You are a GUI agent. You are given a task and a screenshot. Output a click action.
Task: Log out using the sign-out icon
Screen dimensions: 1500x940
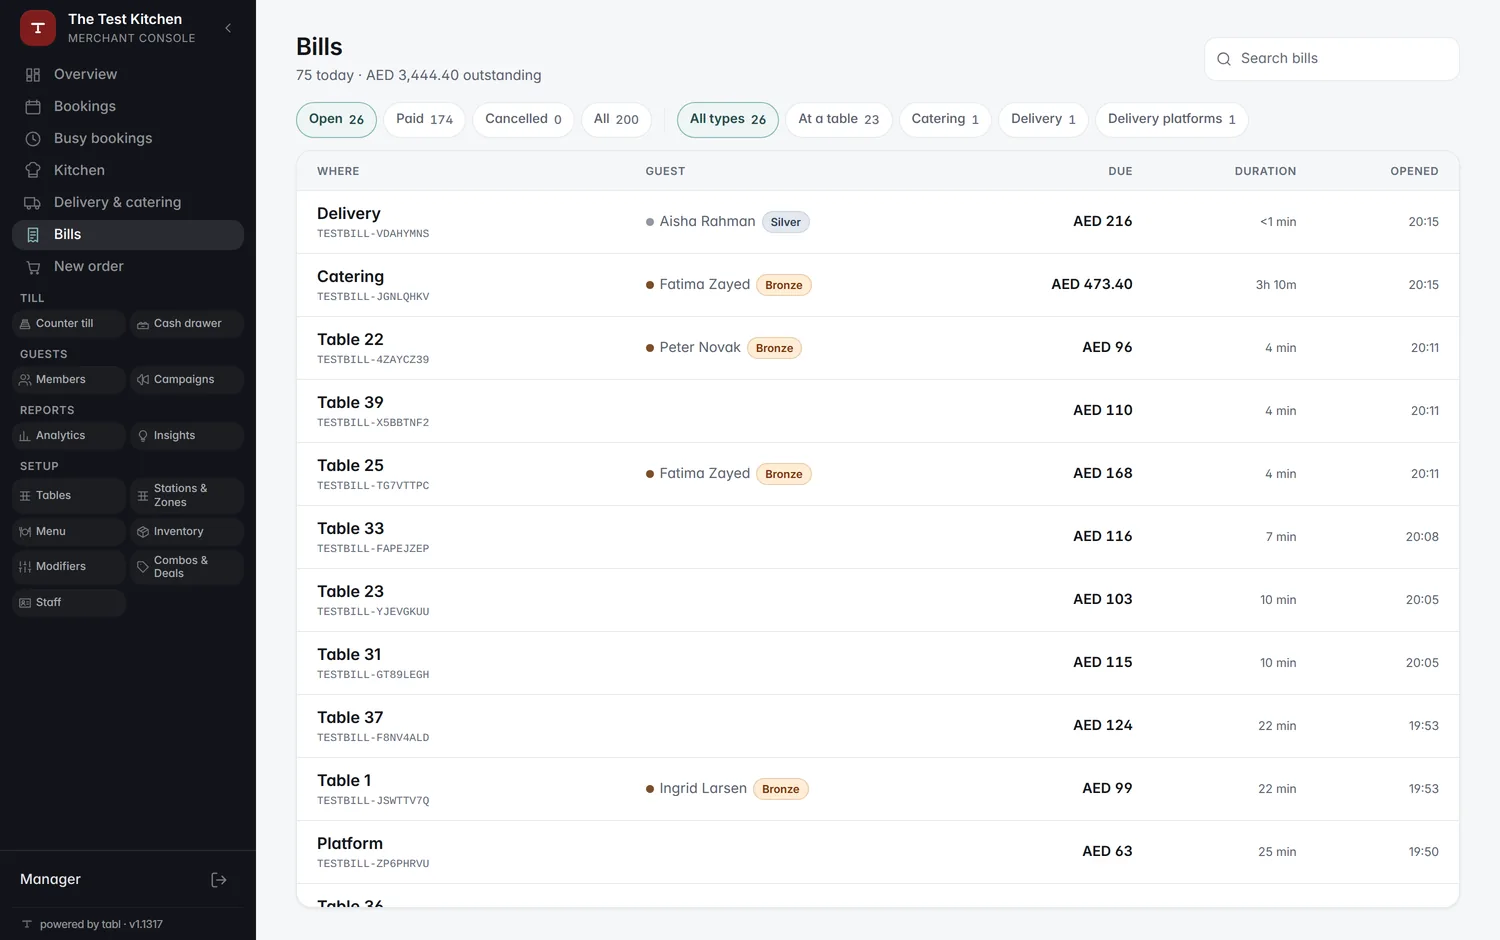click(x=219, y=880)
